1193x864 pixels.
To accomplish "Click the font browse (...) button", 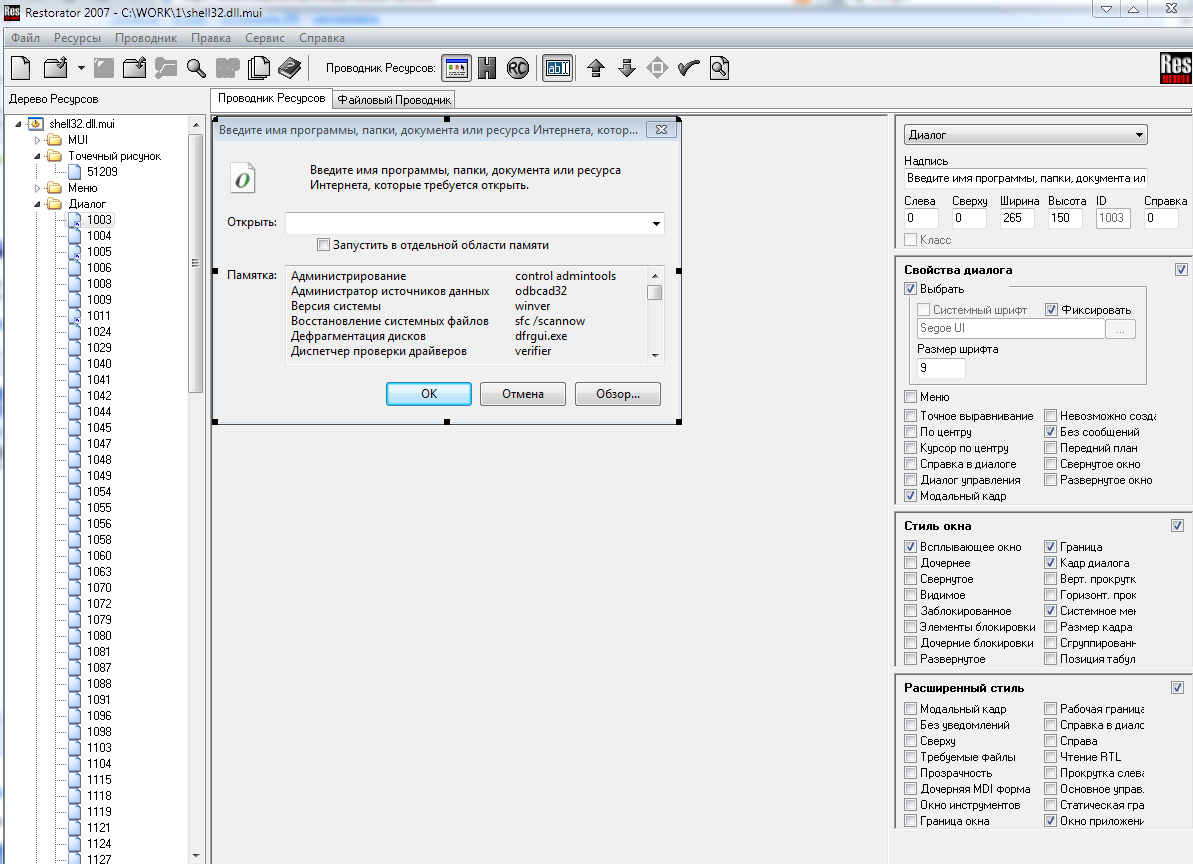I will [x=1120, y=329].
